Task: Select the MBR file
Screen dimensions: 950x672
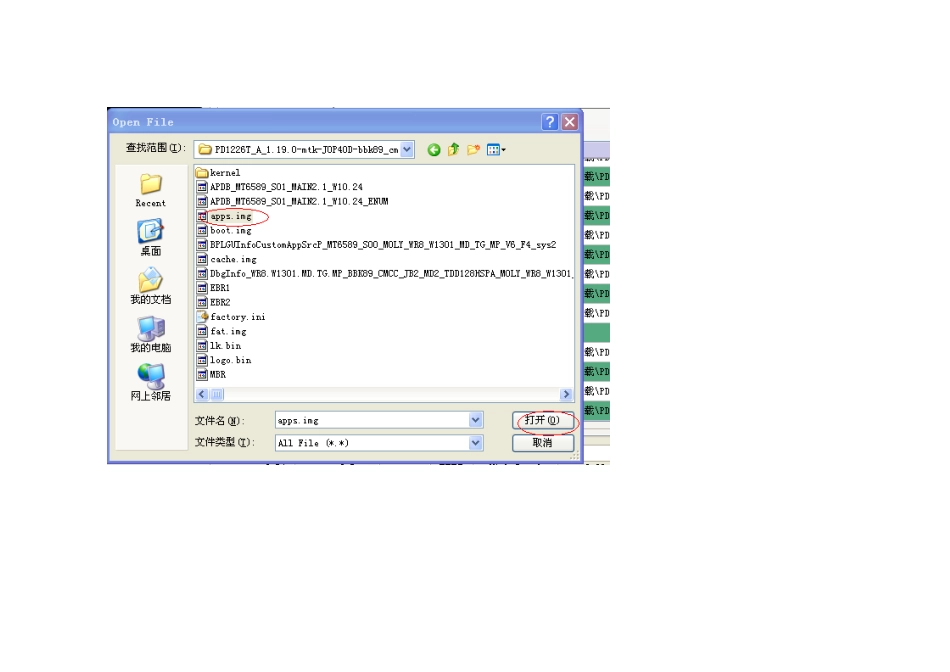Action: click(x=211, y=375)
